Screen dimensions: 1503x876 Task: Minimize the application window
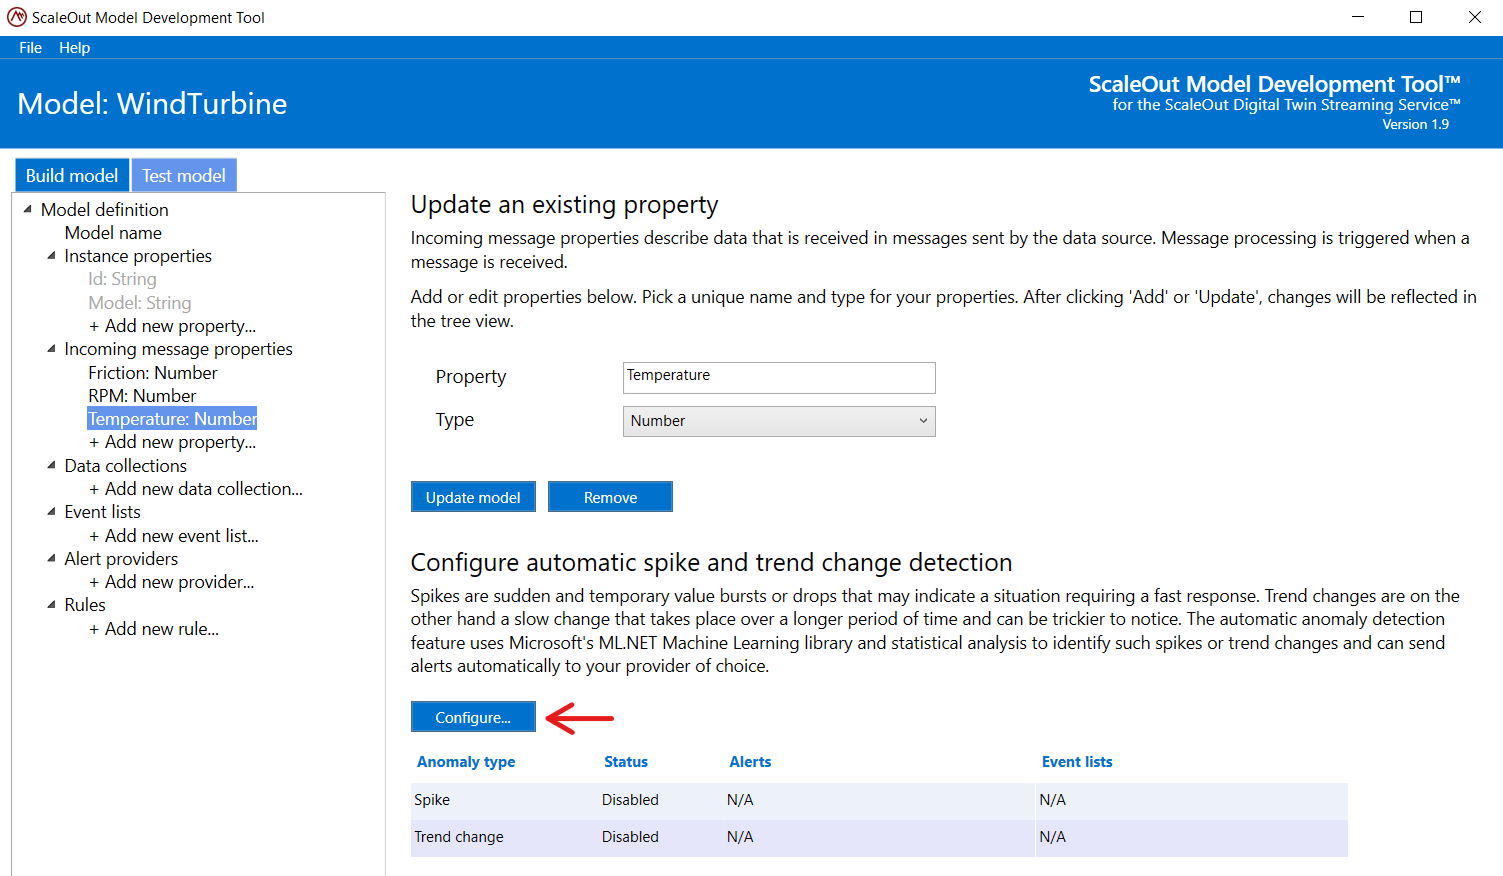pyautogui.click(x=1358, y=17)
